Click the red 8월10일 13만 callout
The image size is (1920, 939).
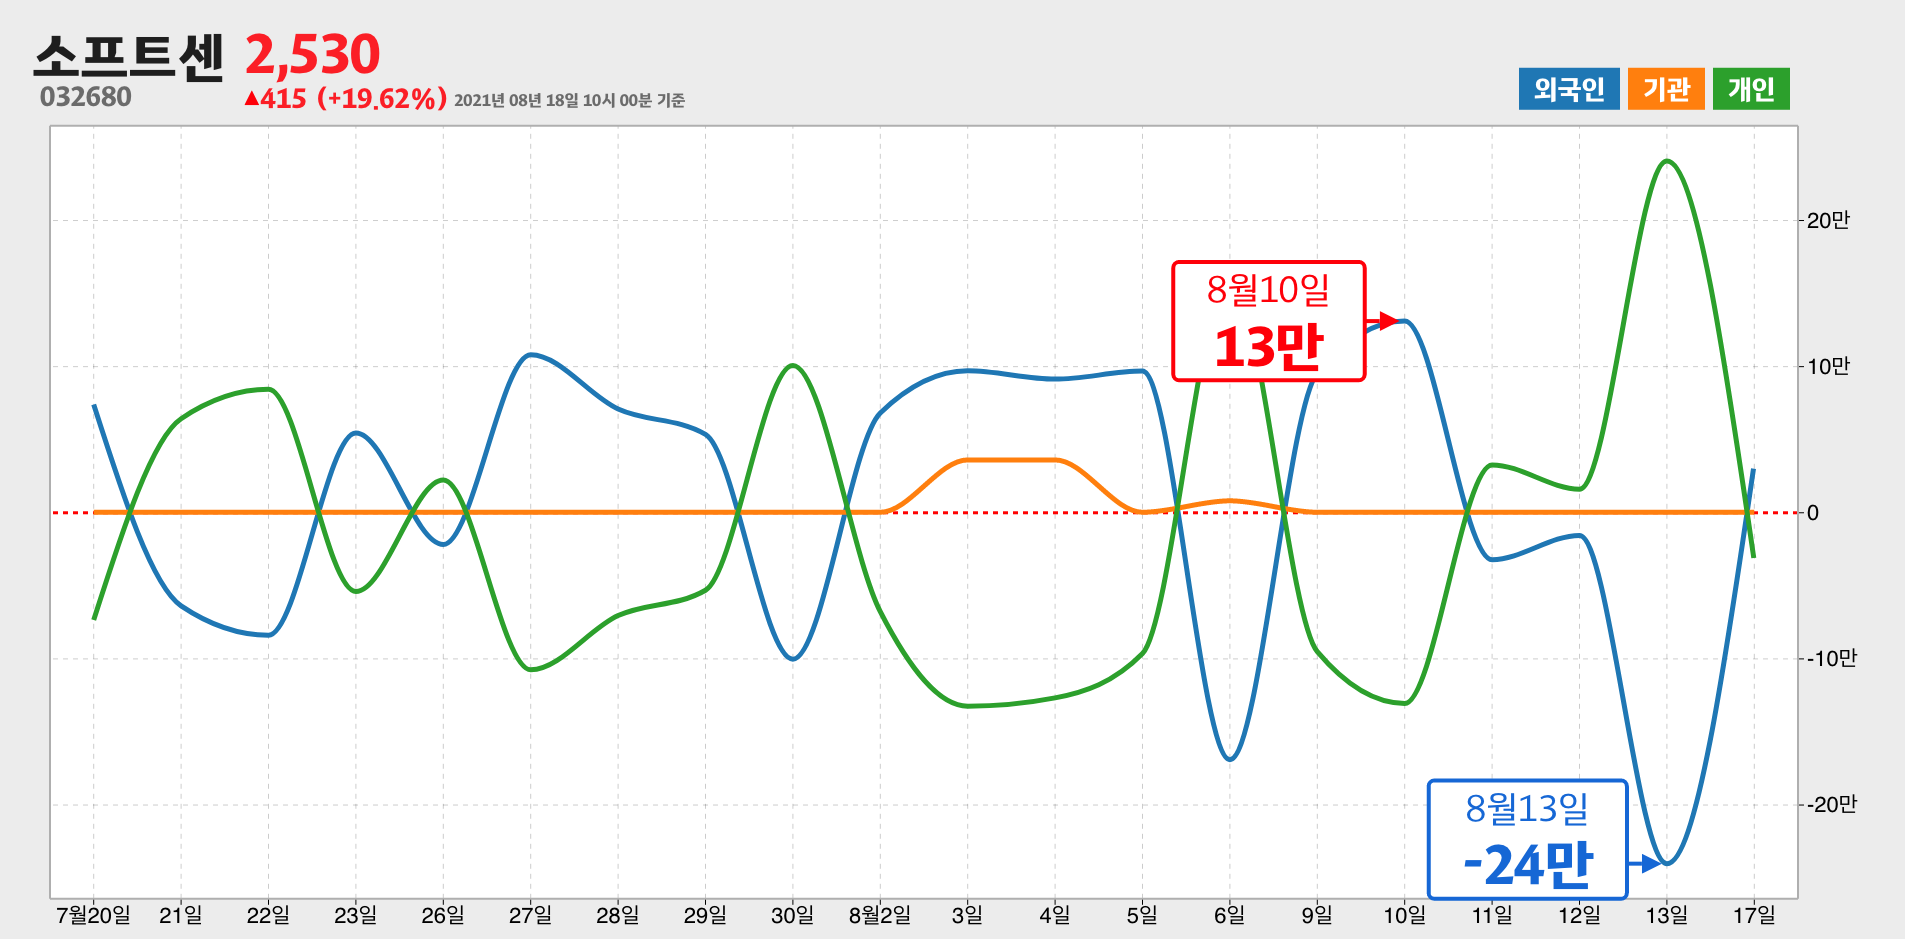[x=1268, y=321]
